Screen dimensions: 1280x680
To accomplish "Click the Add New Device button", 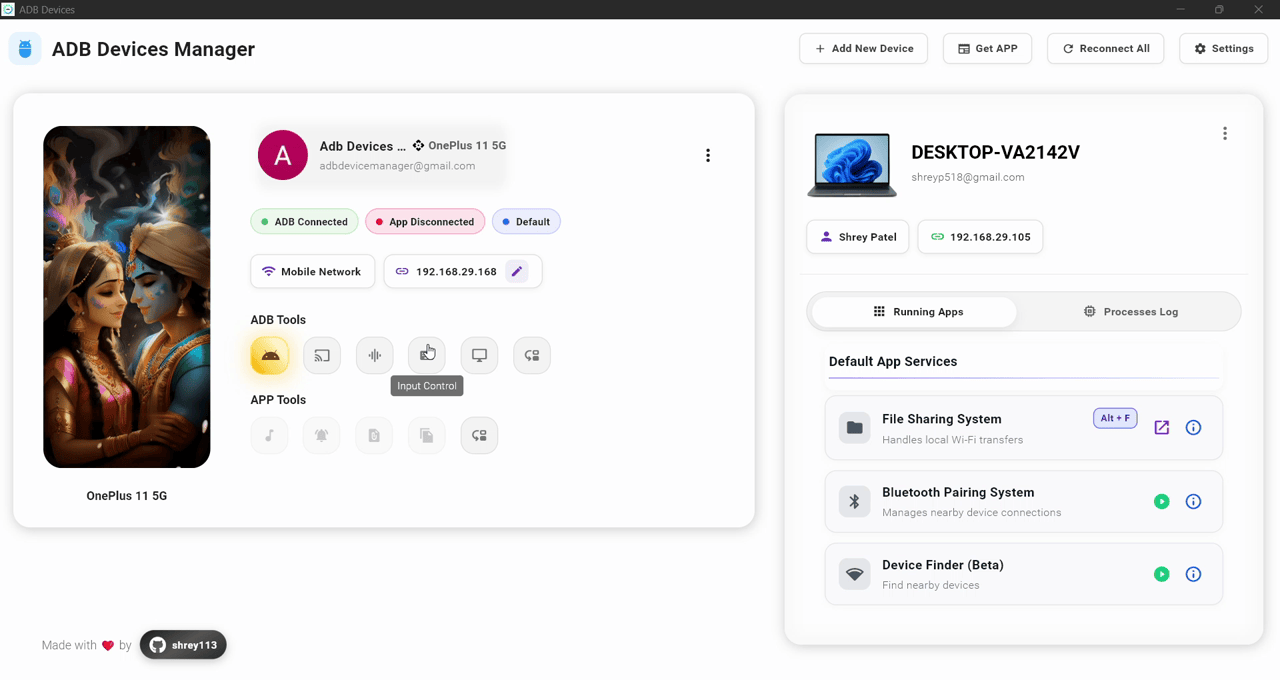I will (x=863, y=48).
